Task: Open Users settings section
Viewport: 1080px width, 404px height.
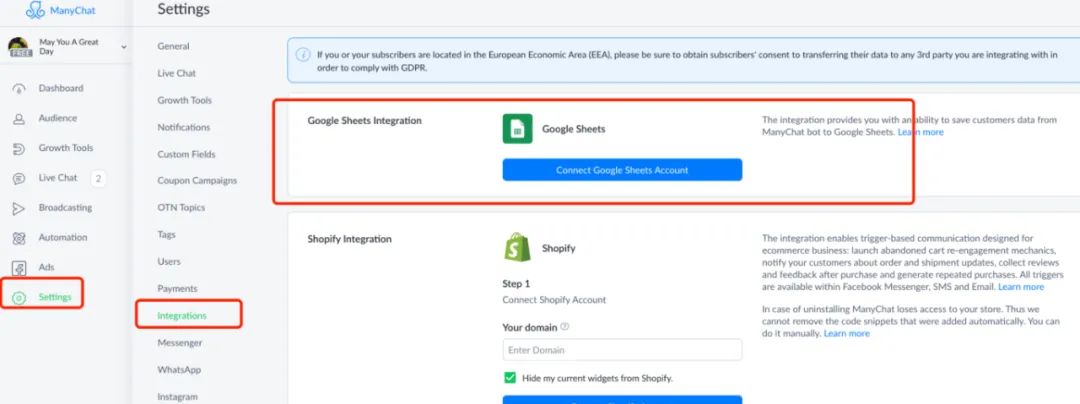Action: (x=169, y=262)
